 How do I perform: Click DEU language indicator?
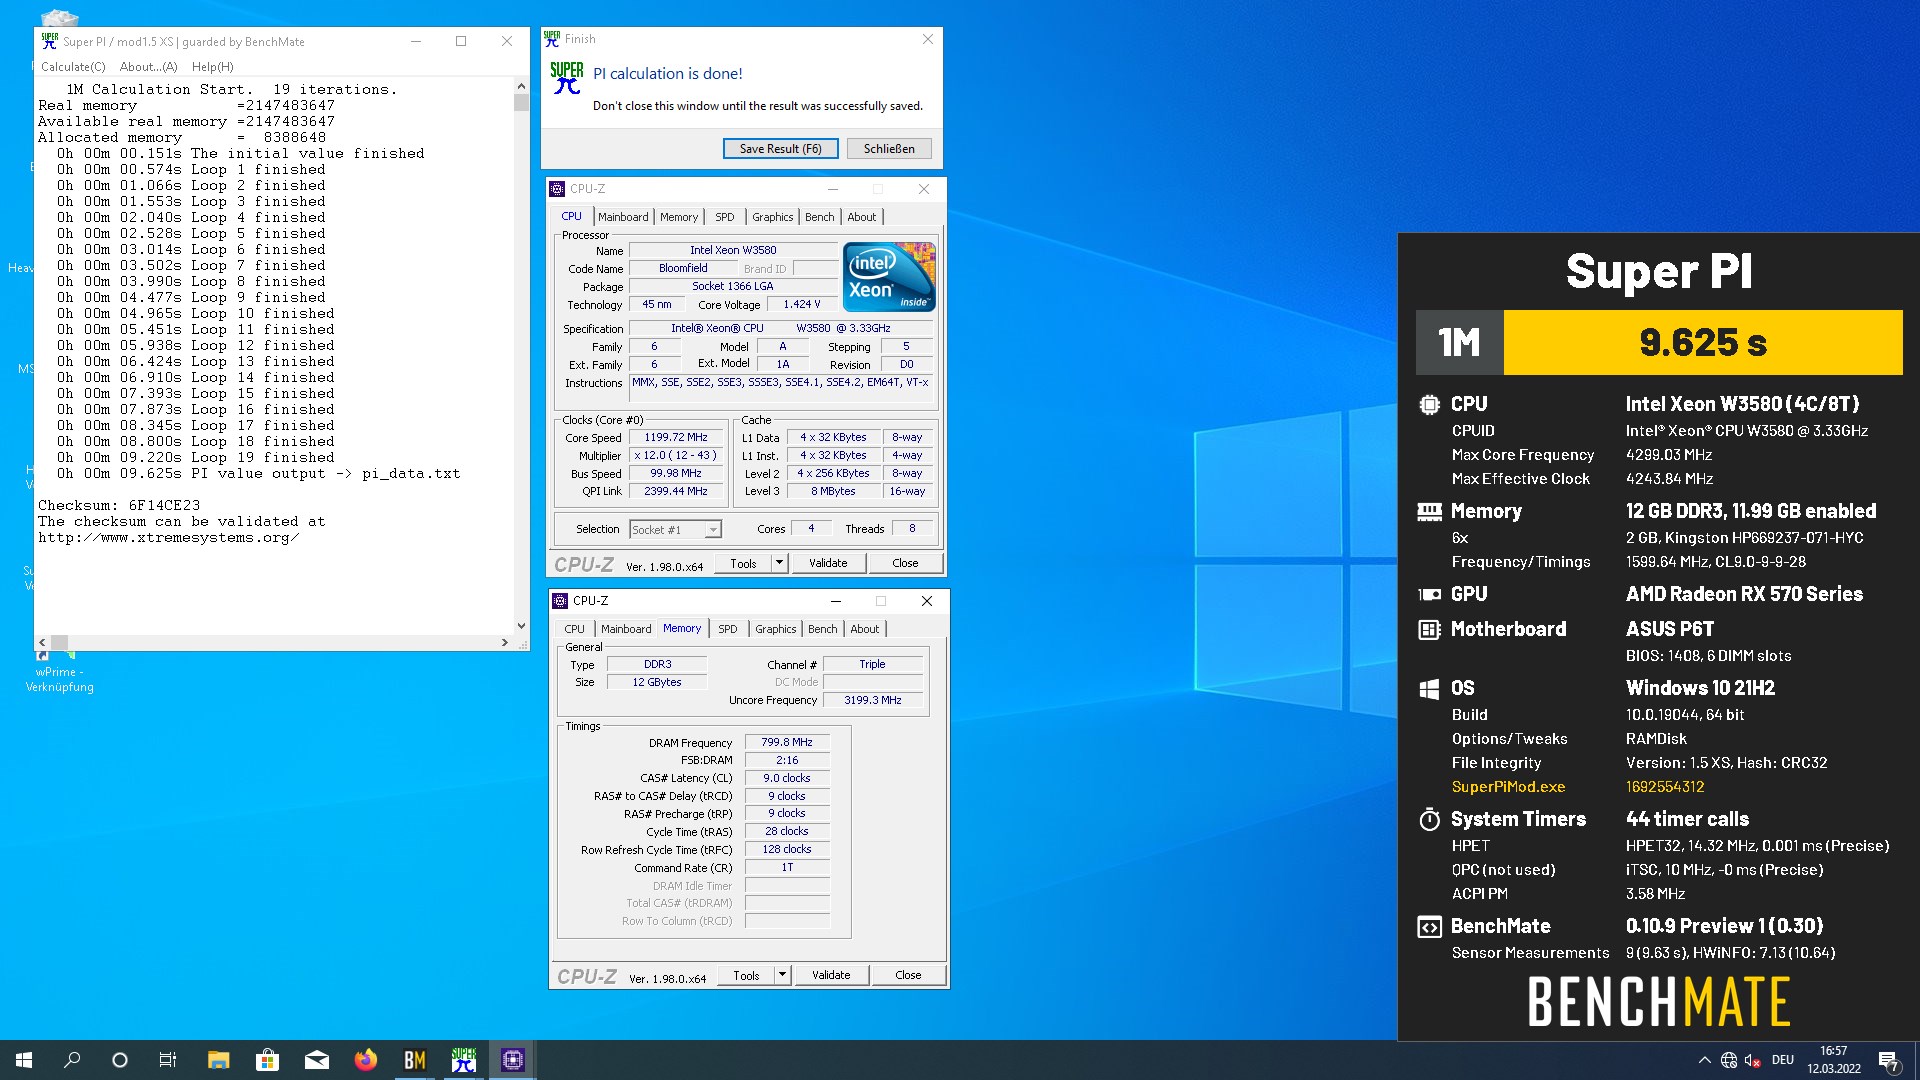[x=1783, y=1060]
